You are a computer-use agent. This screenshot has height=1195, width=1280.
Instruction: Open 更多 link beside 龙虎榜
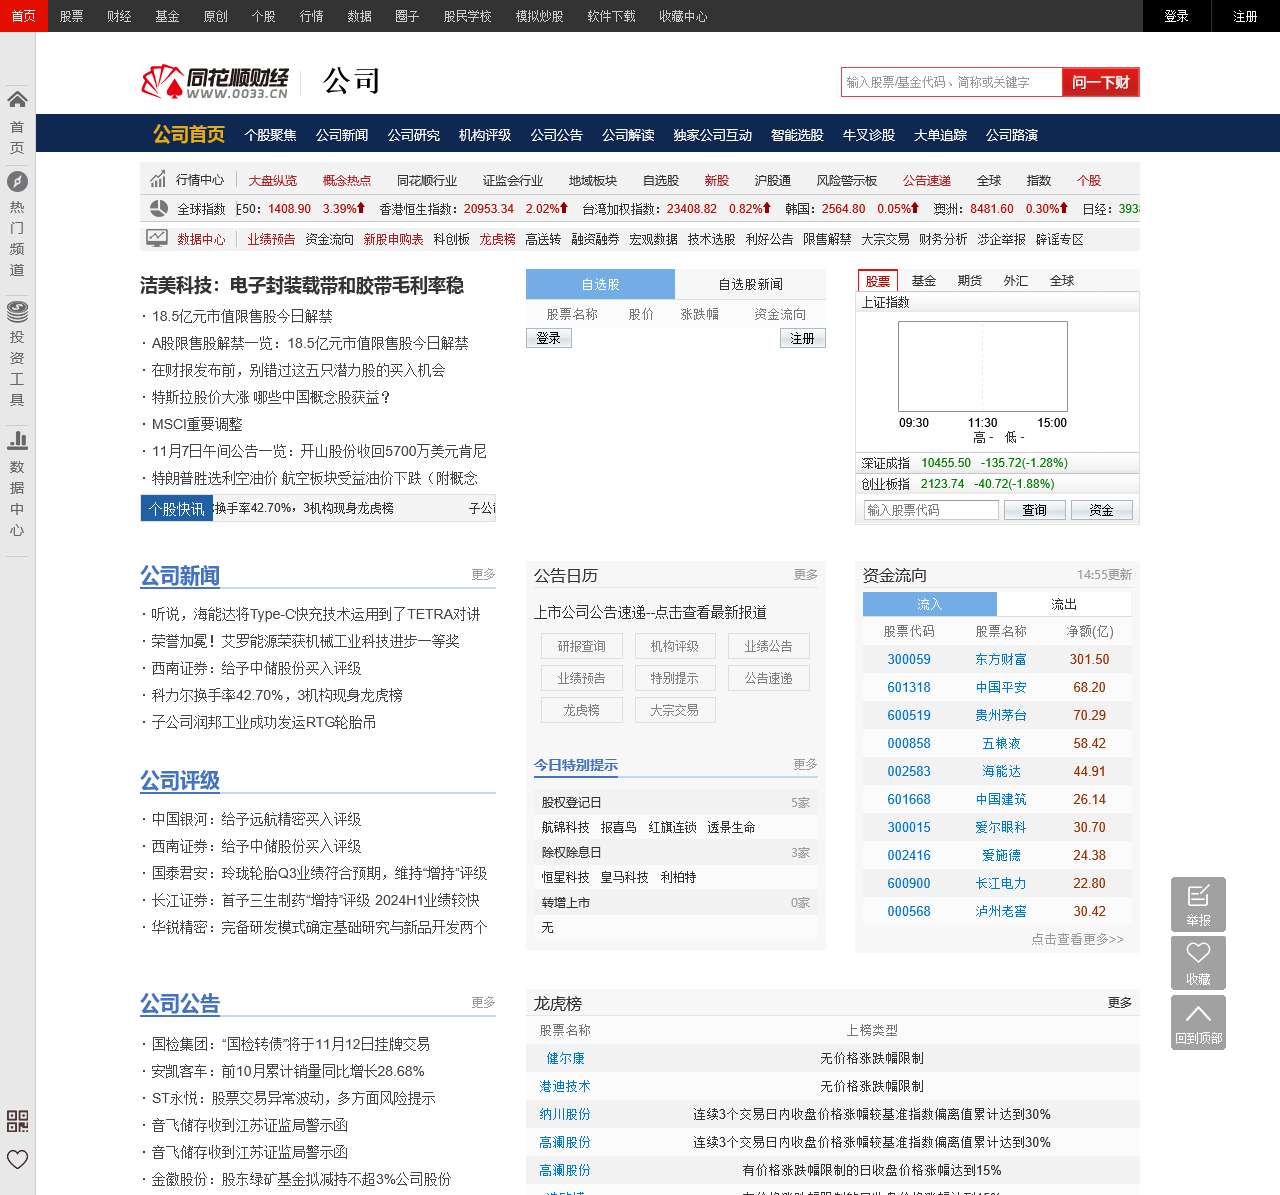1120,1002
